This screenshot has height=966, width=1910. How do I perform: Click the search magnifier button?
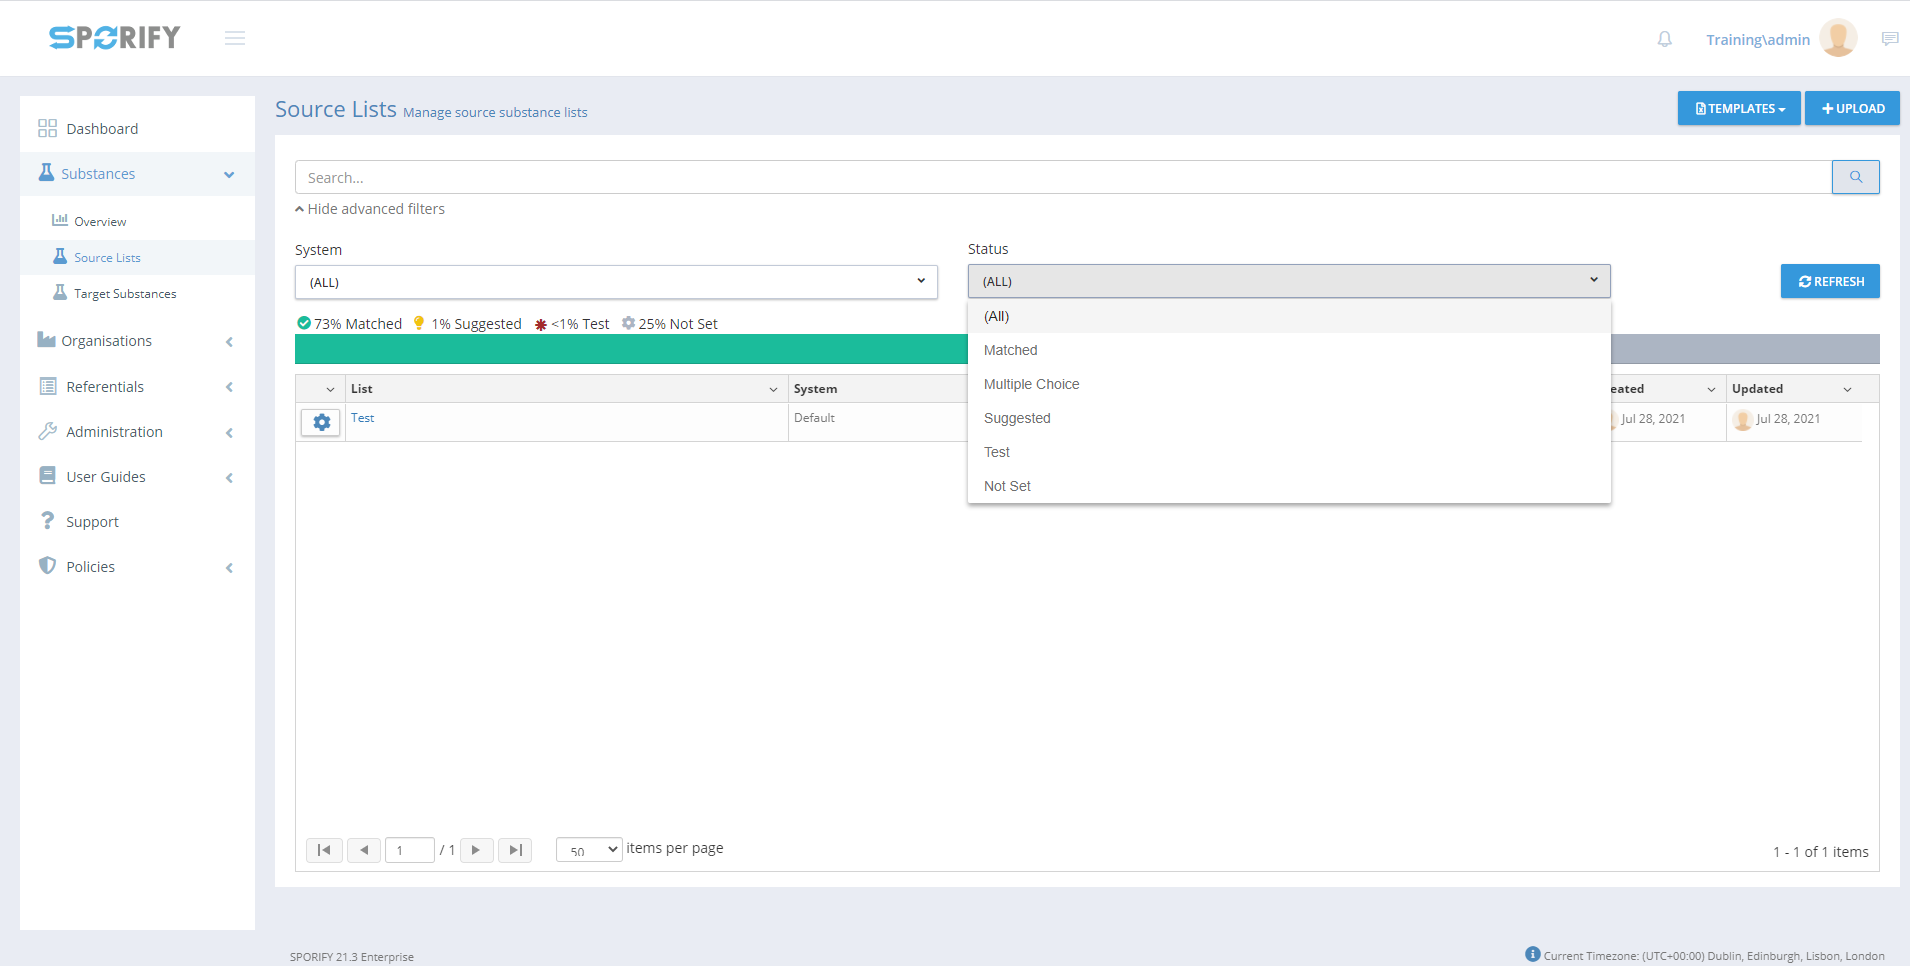(x=1855, y=177)
